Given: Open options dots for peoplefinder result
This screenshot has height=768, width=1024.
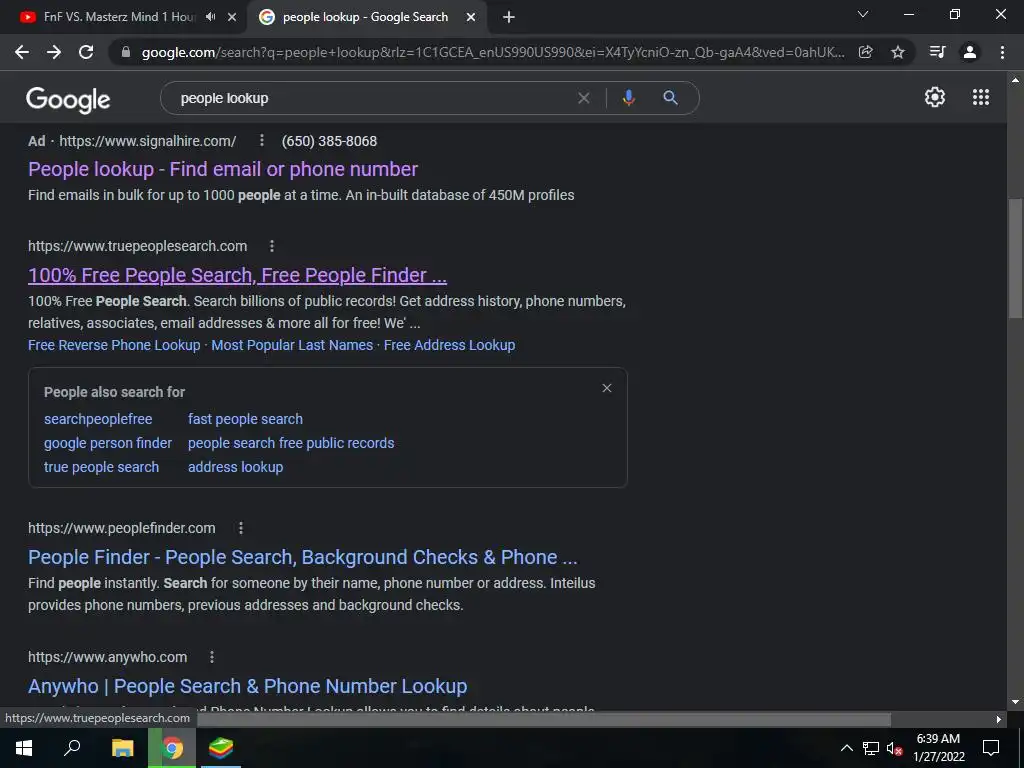Looking at the screenshot, I should pyautogui.click(x=240, y=527).
